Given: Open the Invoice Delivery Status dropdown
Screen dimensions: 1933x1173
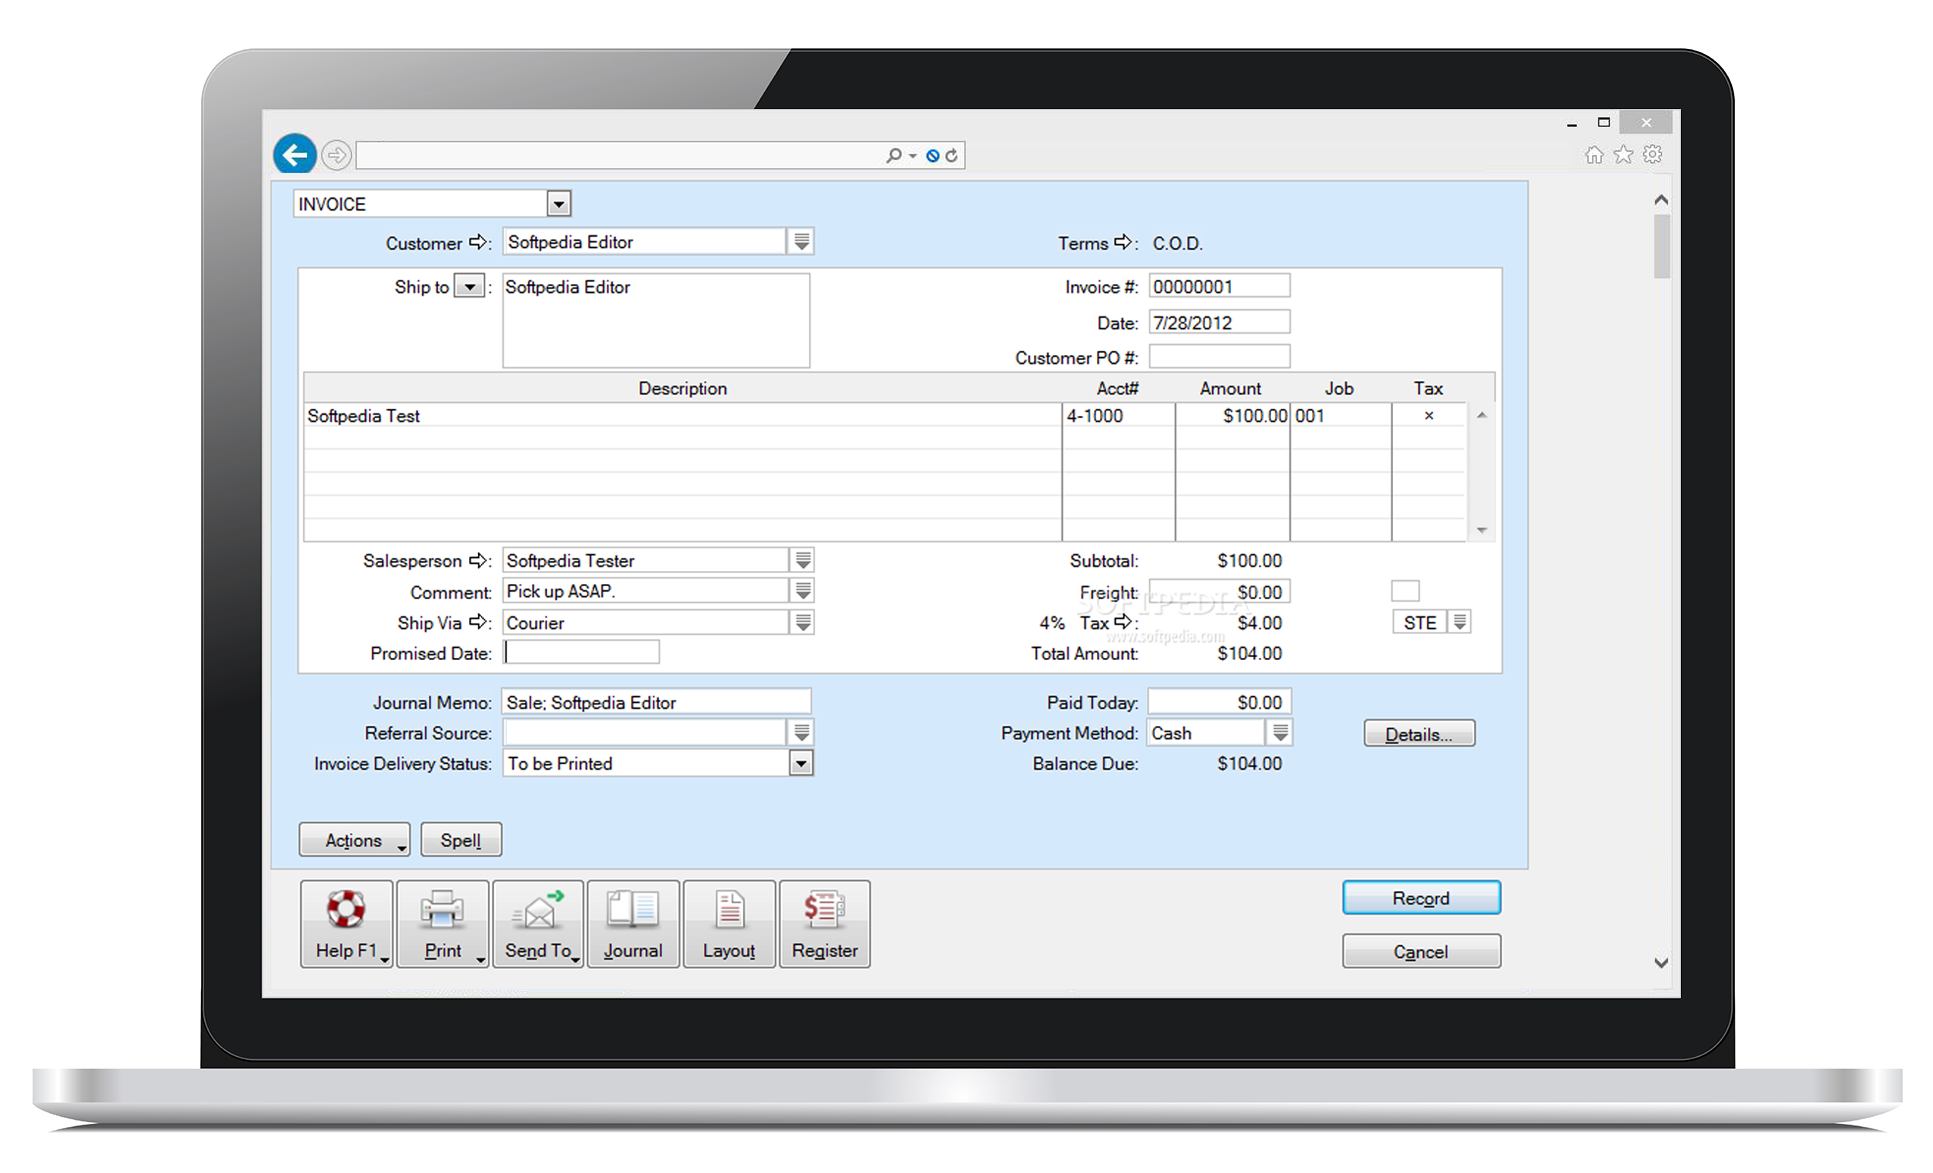Looking at the screenshot, I should tap(801, 764).
